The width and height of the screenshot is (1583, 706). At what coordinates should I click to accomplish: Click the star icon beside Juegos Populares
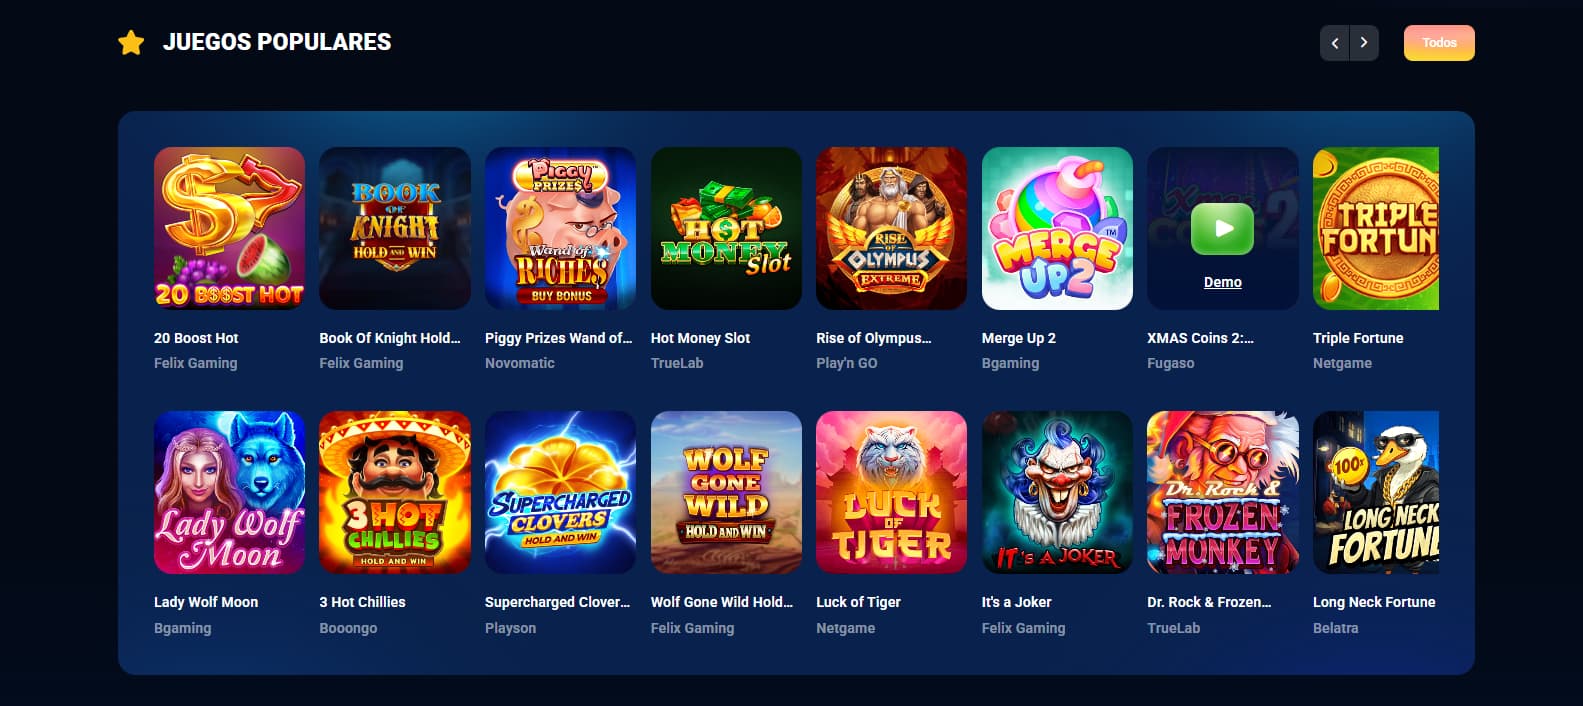[x=131, y=42]
